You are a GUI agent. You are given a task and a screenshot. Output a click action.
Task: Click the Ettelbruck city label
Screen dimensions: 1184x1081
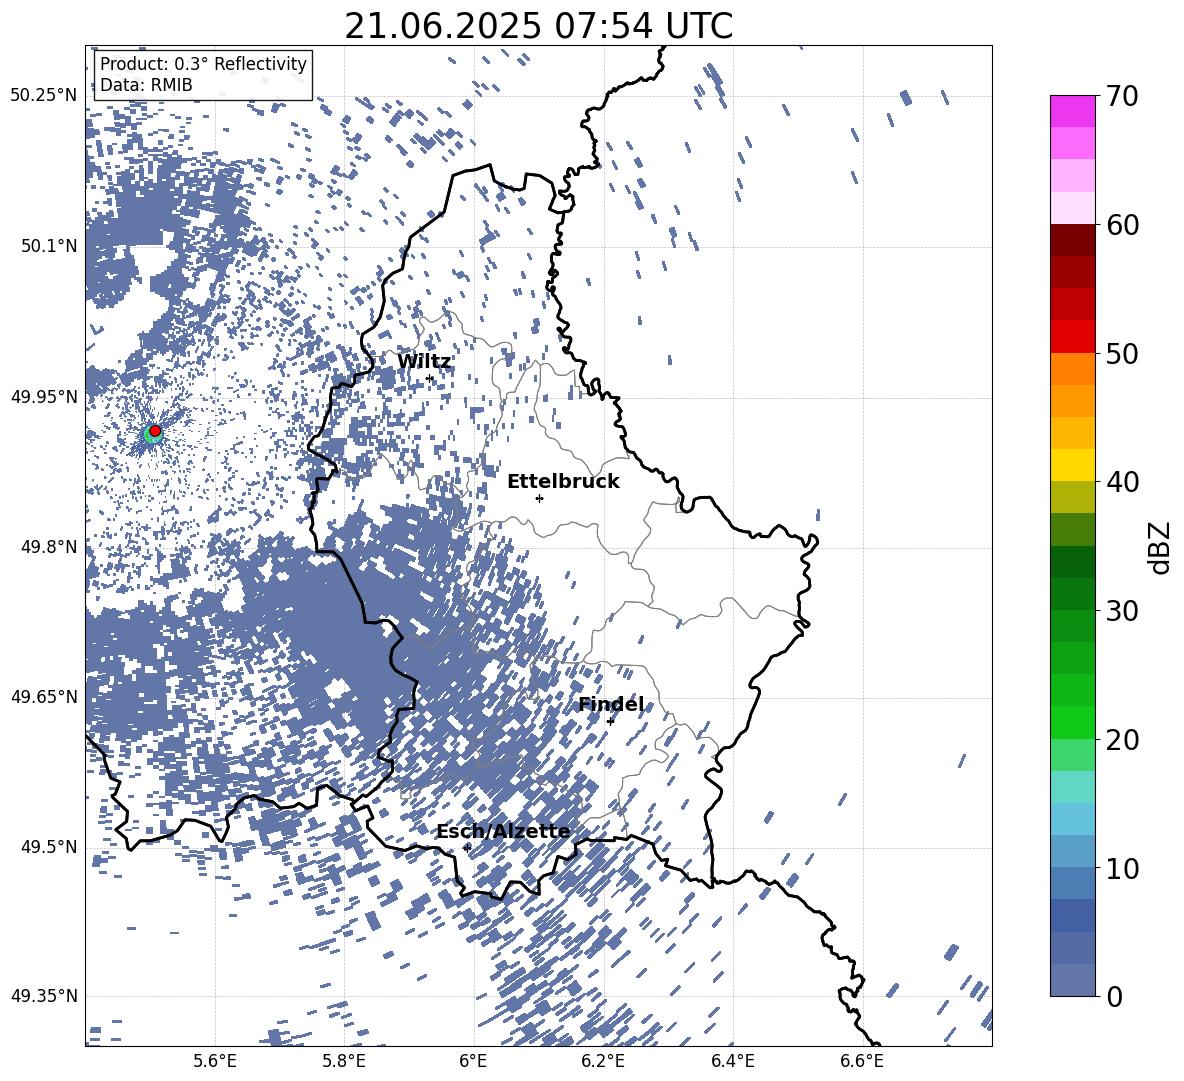(x=563, y=482)
